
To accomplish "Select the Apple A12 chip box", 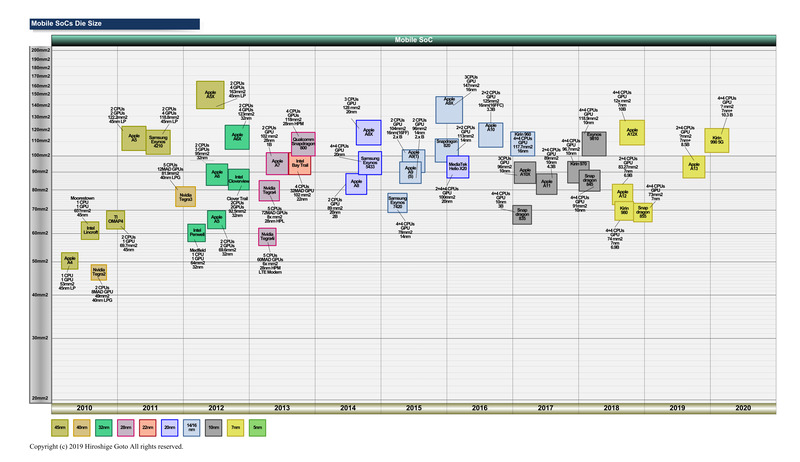I will [x=622, y=194].
